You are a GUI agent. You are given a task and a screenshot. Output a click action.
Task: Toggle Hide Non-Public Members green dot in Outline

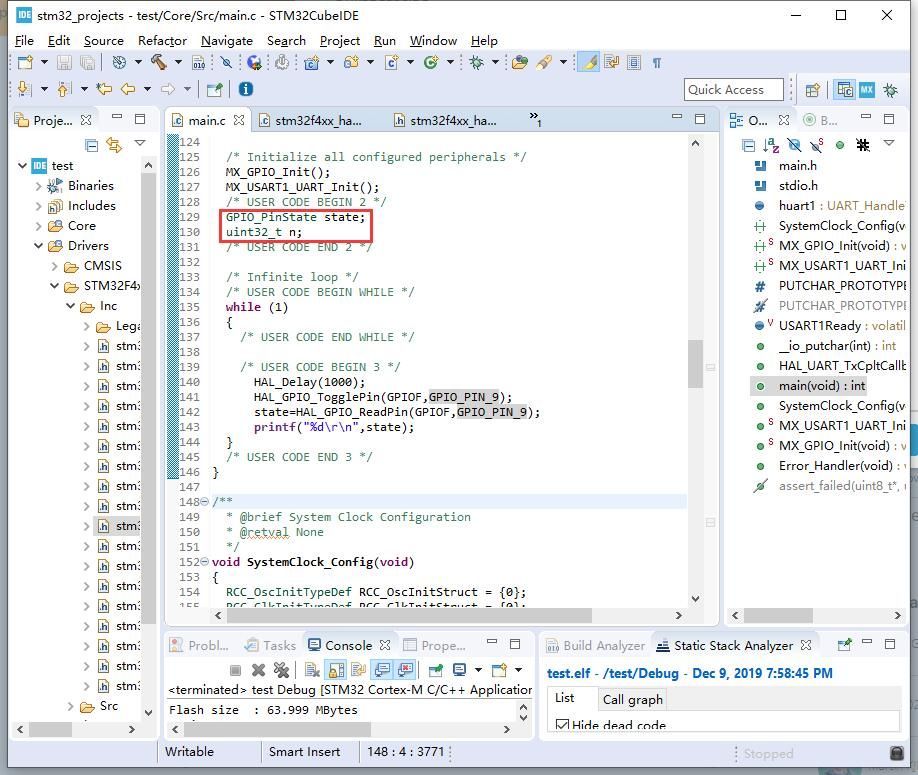pos(840,145)
